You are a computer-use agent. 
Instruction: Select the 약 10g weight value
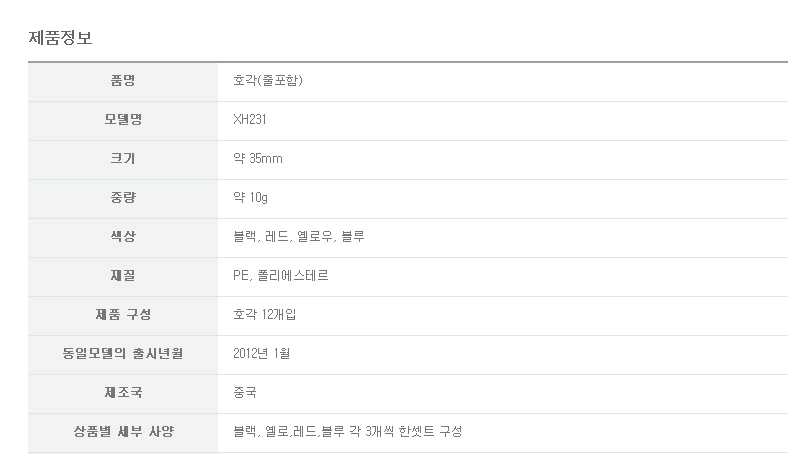250,198
